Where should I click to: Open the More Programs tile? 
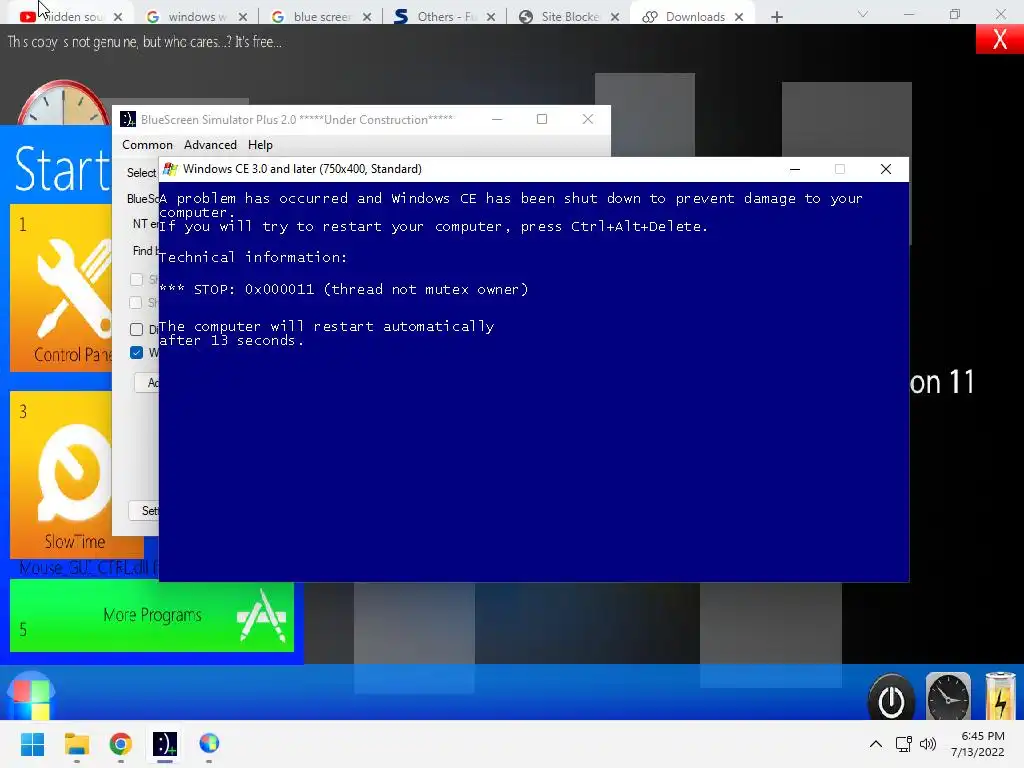click(152, 616)
